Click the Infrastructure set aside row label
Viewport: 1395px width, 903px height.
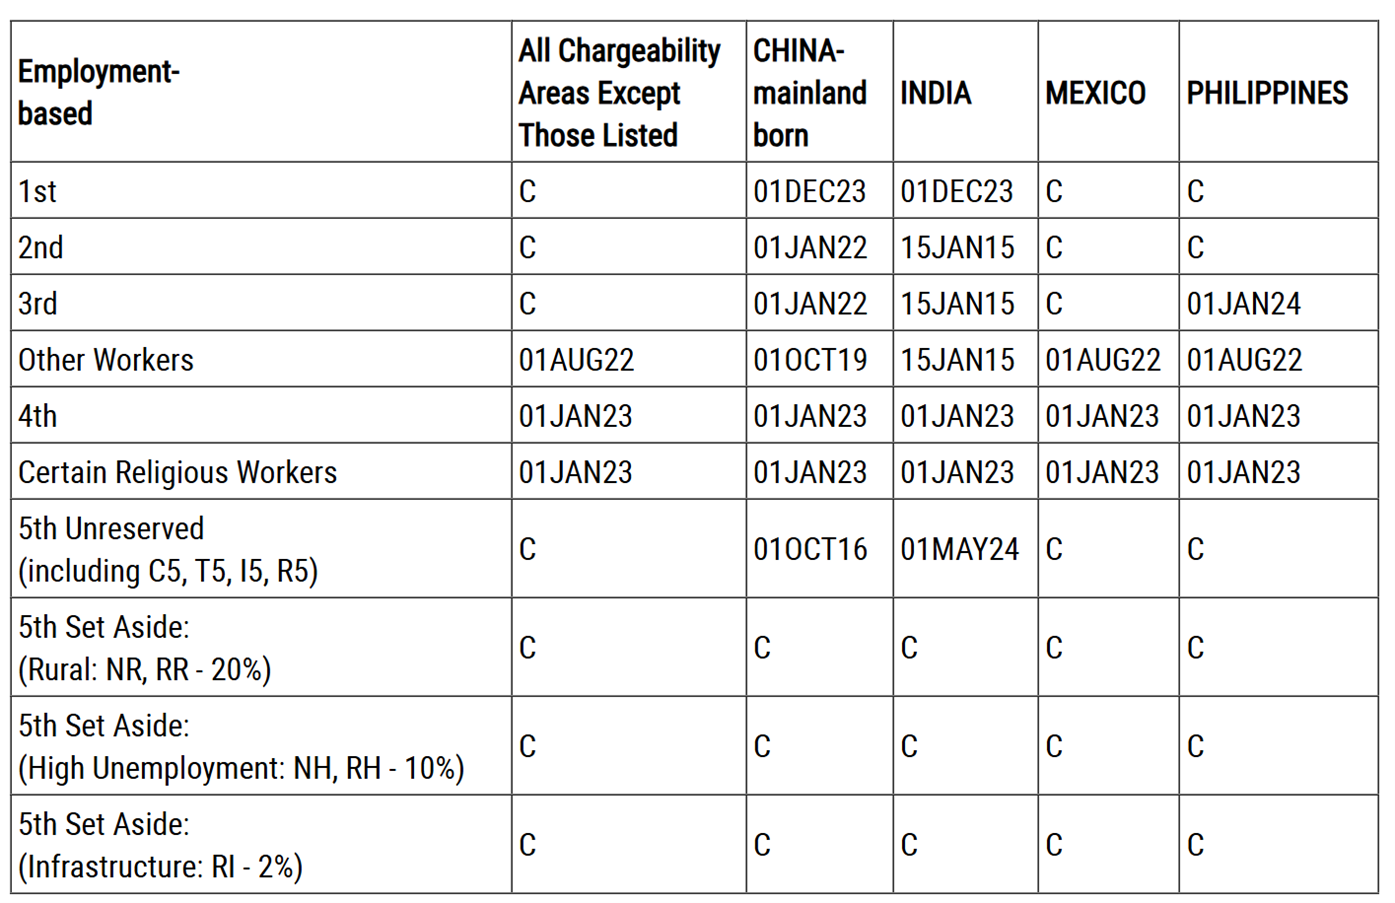pyautogui.click(x=160, y=845)
